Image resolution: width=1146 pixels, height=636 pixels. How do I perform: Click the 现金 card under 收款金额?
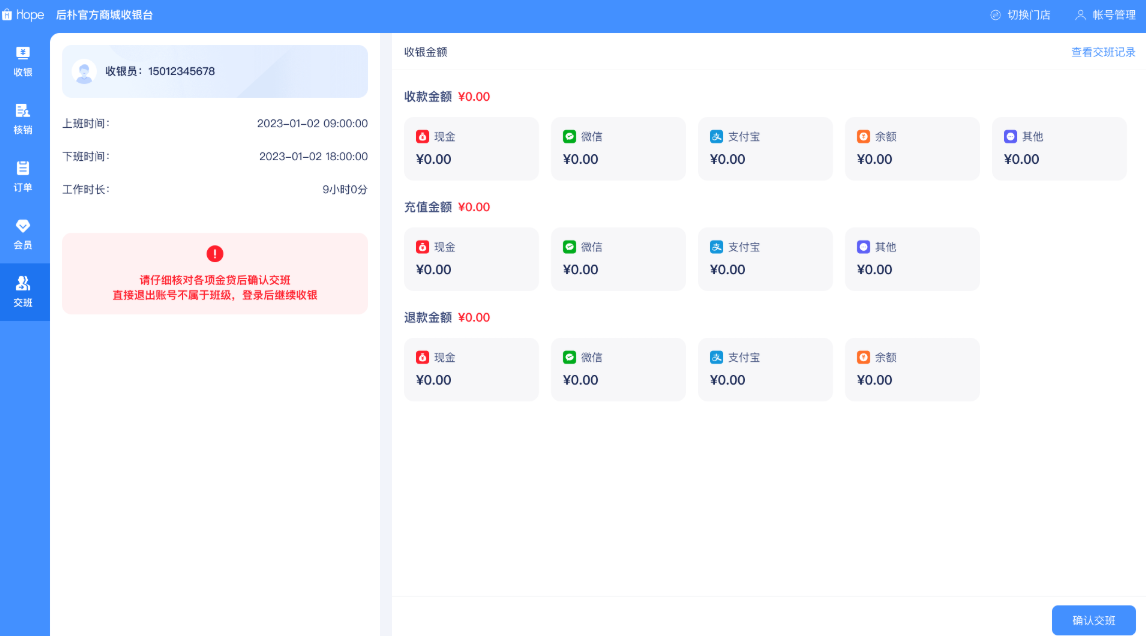coord(471,149)
